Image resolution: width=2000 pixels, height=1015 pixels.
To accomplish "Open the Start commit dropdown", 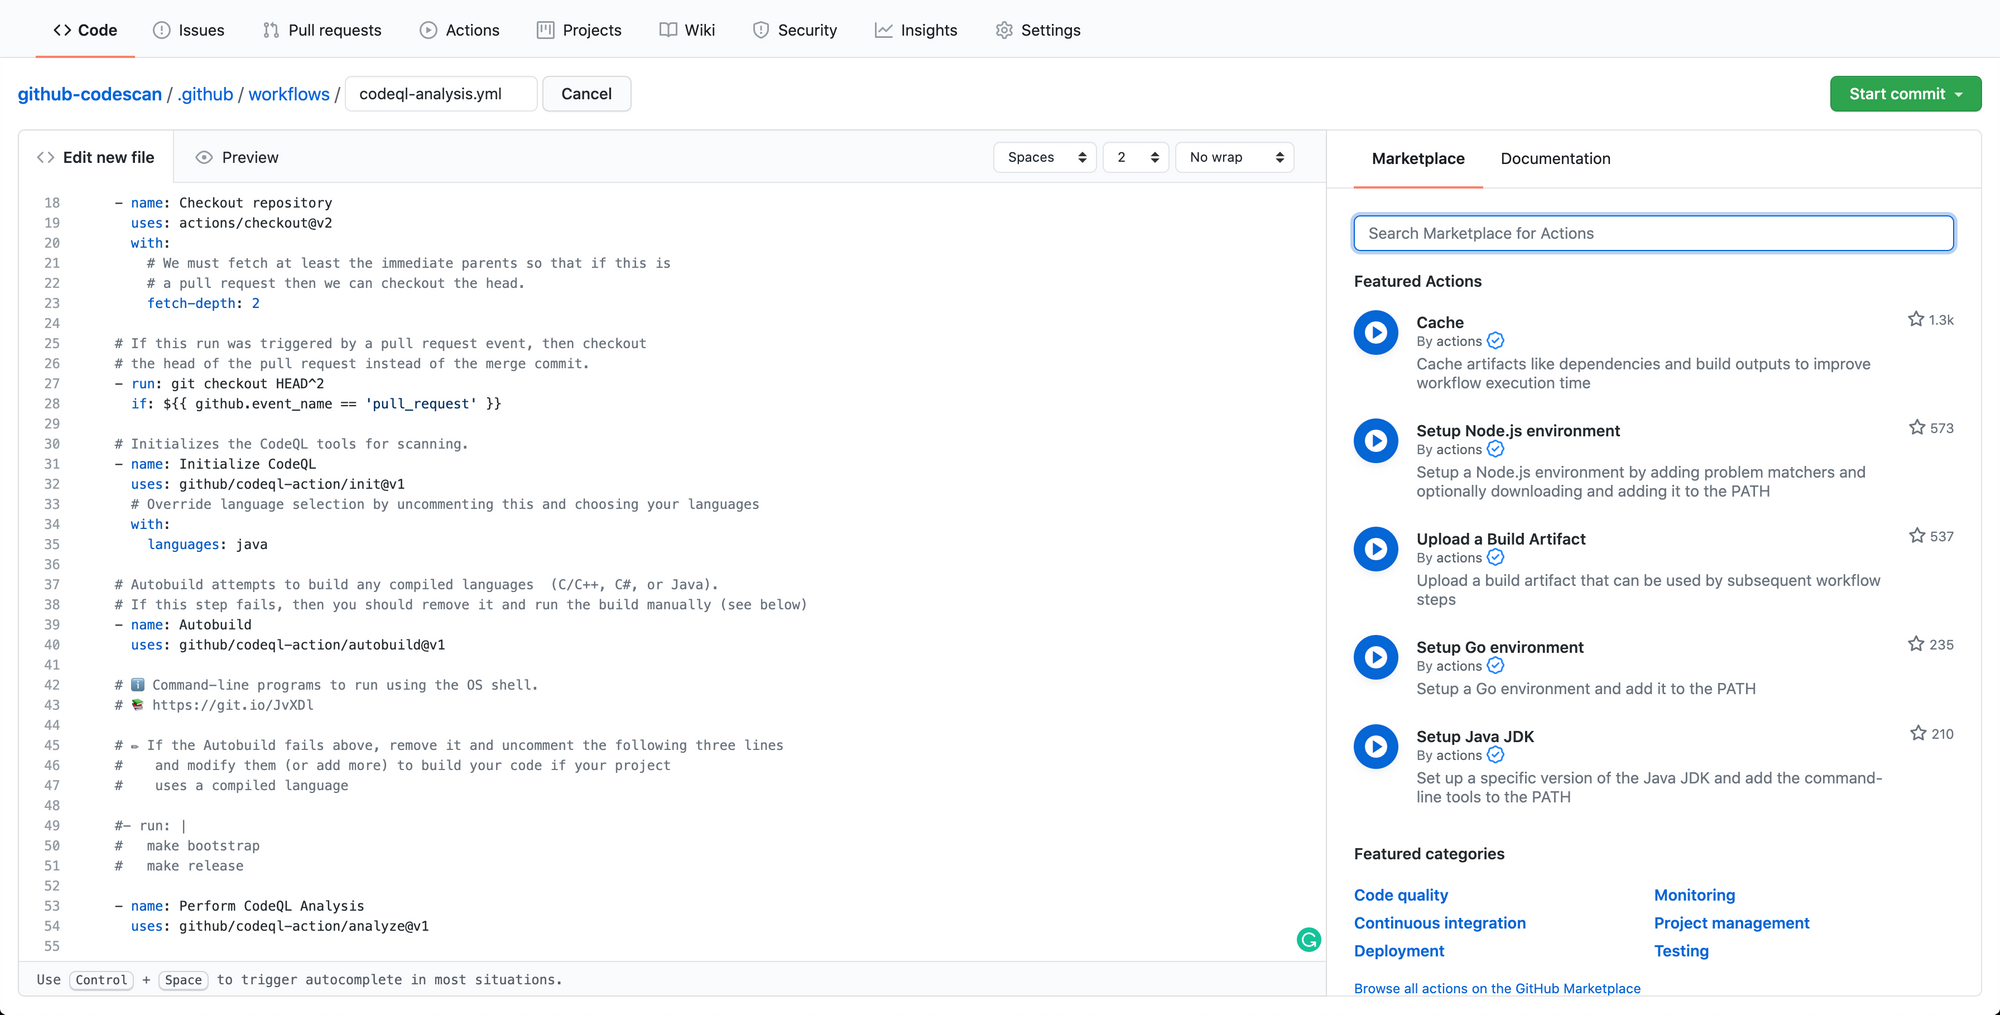I will [1906, 94].
